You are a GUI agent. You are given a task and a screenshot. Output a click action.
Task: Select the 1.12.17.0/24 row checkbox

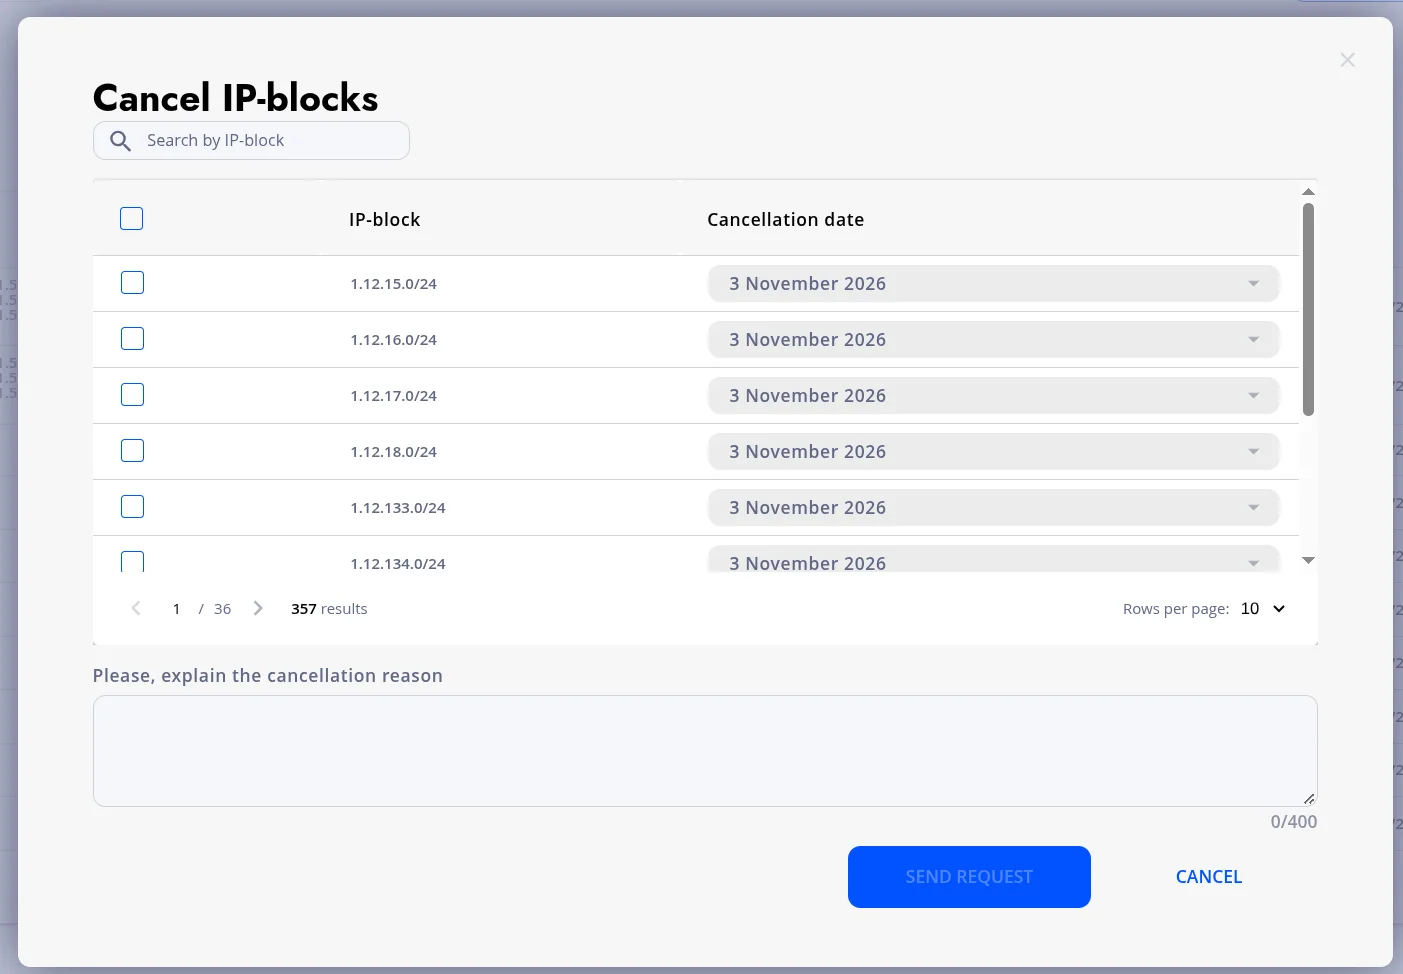click(132, 395)
